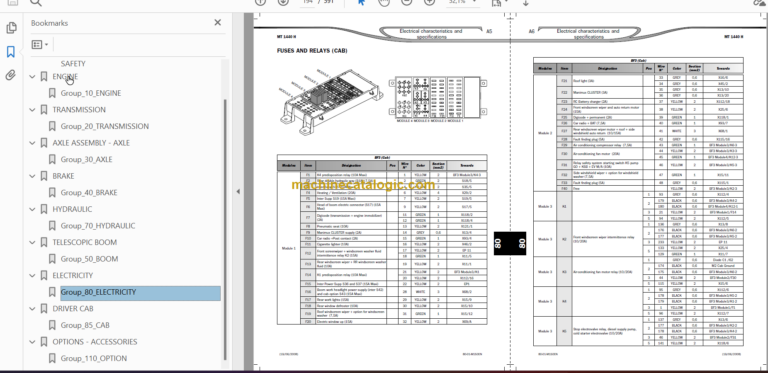Collapse the OPTIONS - ACCESSORIES chevron

pos(32,342)
